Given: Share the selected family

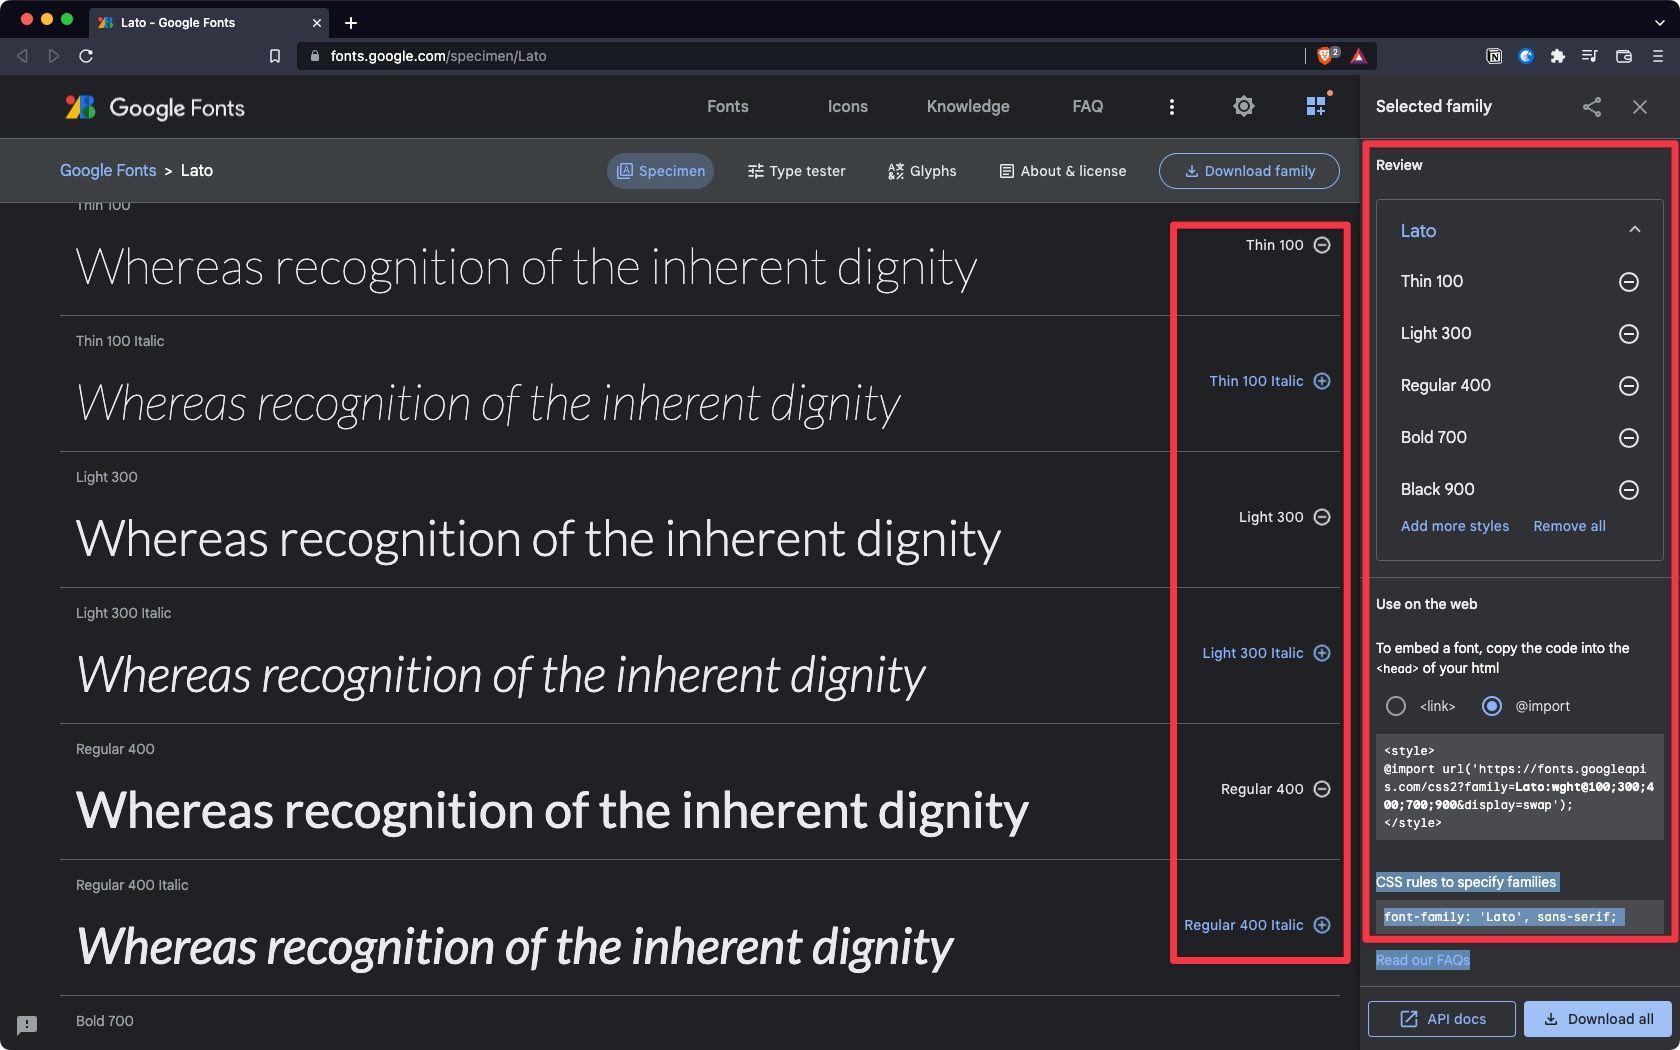Looking at the screenshot, I should click(x=1592, y=107).
